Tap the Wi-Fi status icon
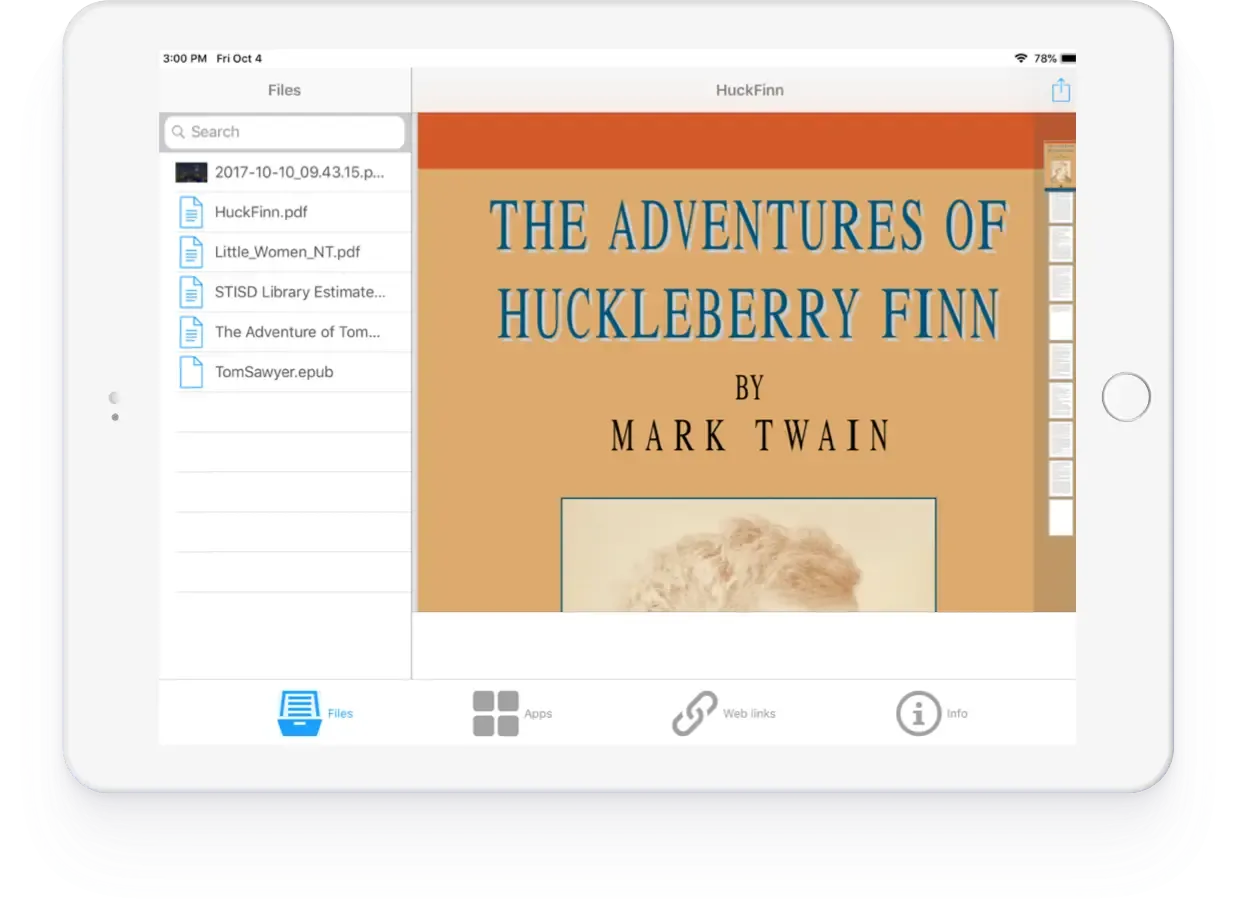Screen dimensions: 1238x920 (x=1020, y=58)
